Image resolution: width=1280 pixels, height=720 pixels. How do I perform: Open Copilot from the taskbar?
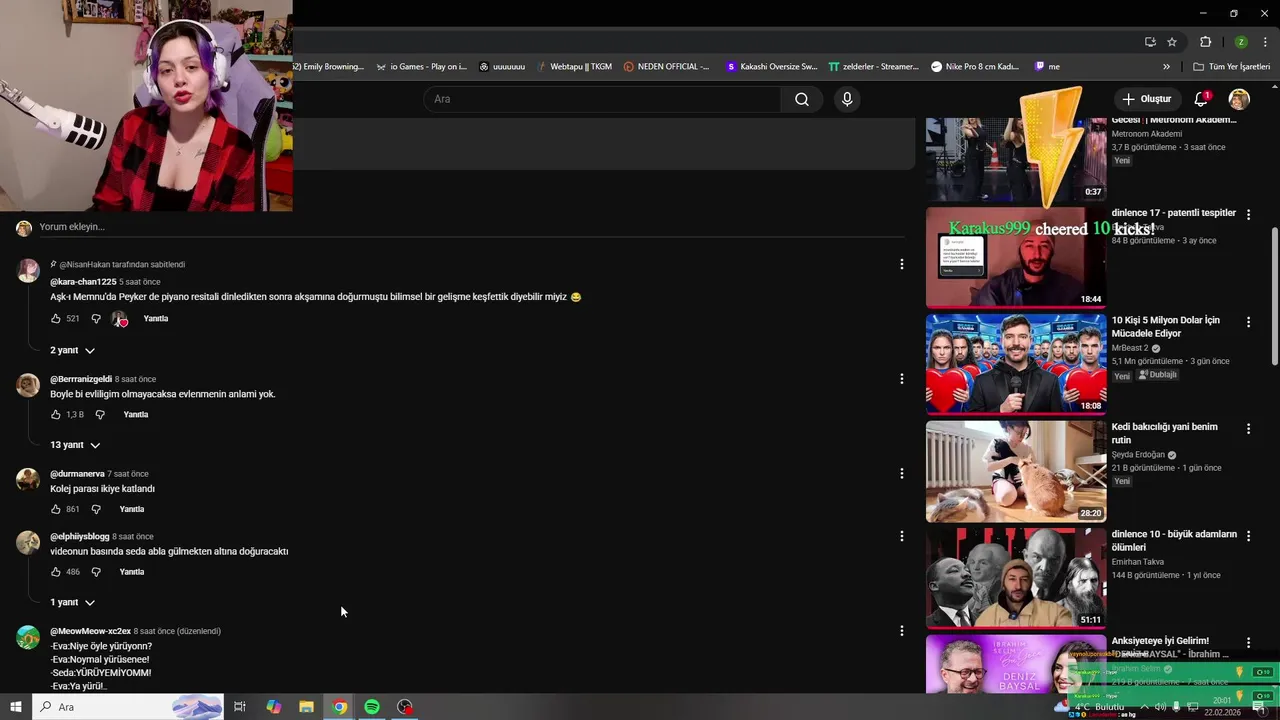273,707
